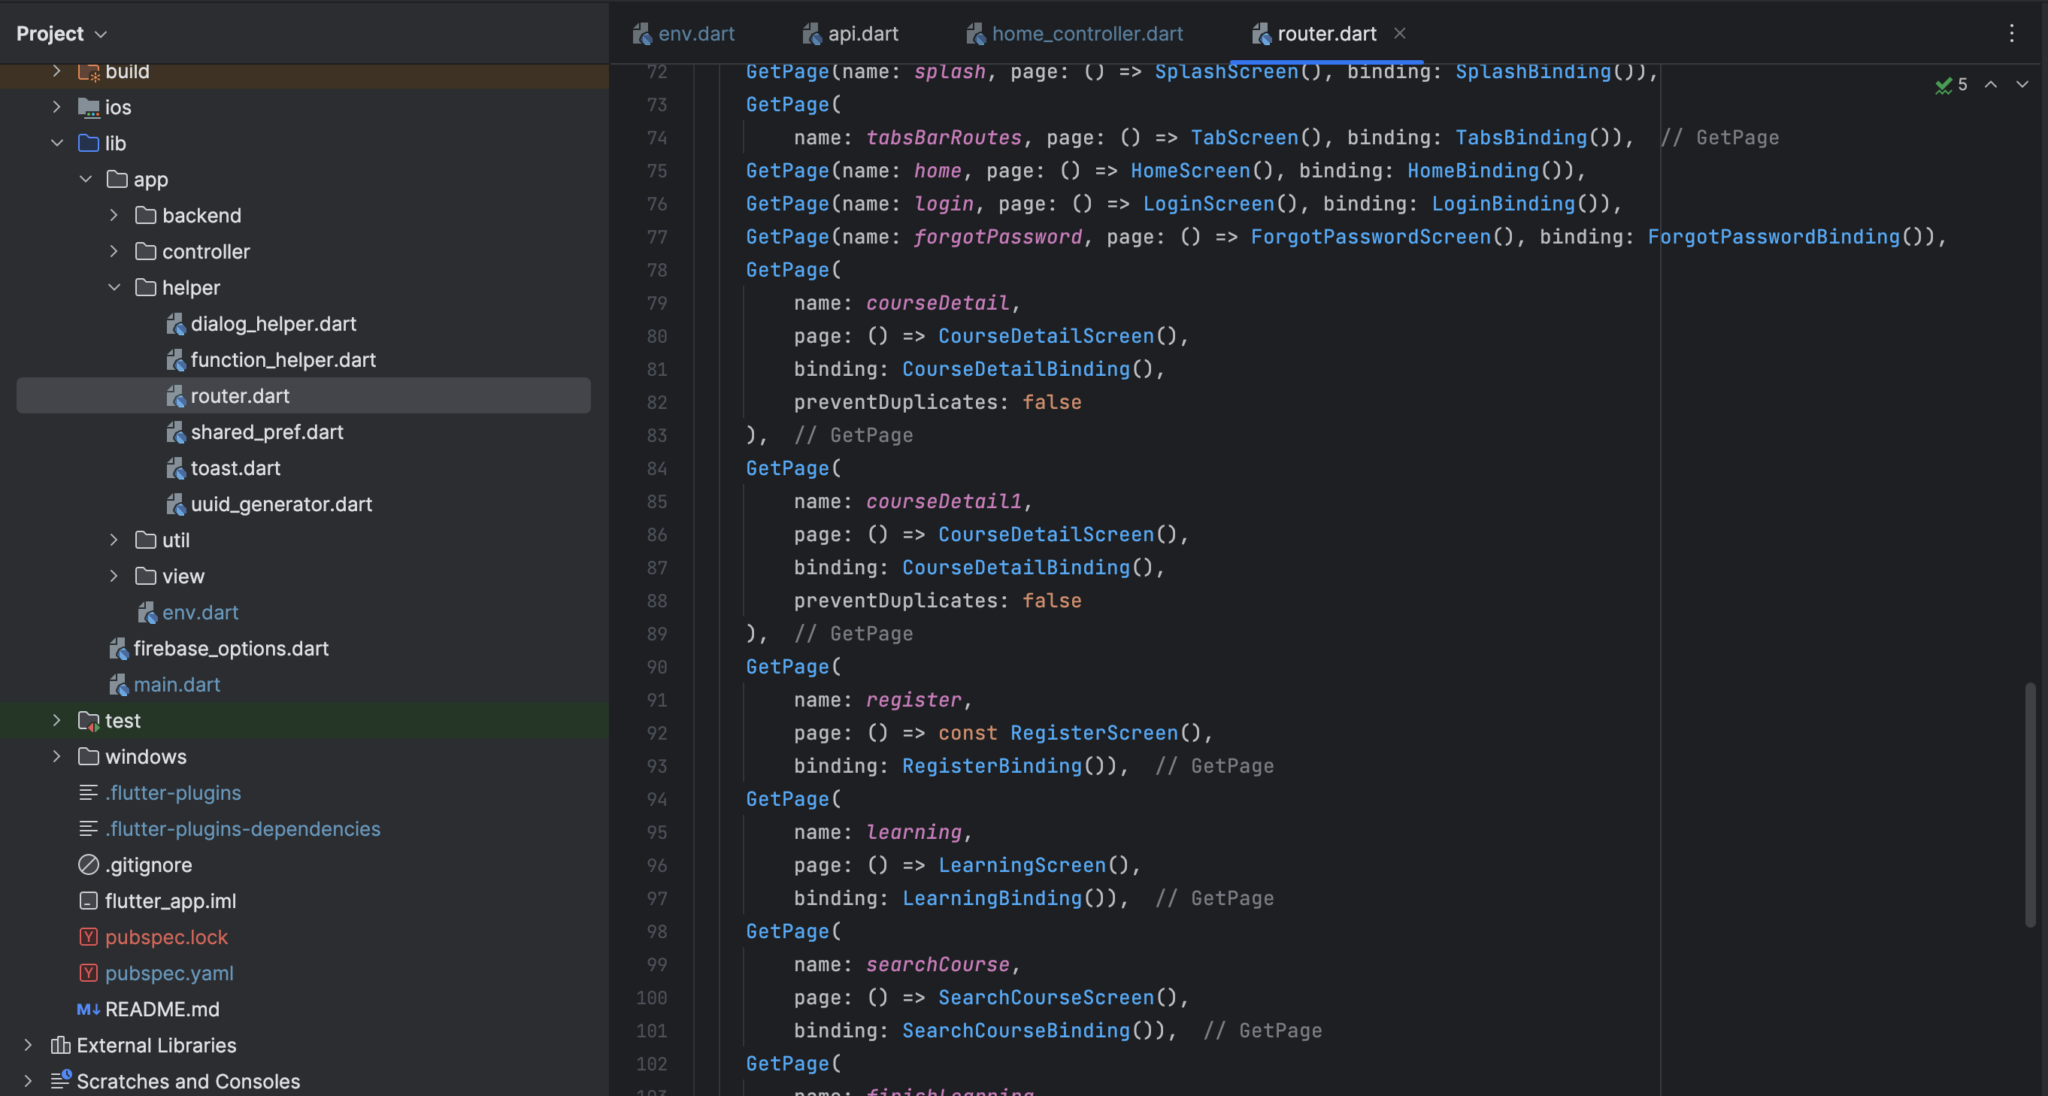Click the test folder icon
This screenshot has height=1096, width=2048.
(x=89, y=720)
